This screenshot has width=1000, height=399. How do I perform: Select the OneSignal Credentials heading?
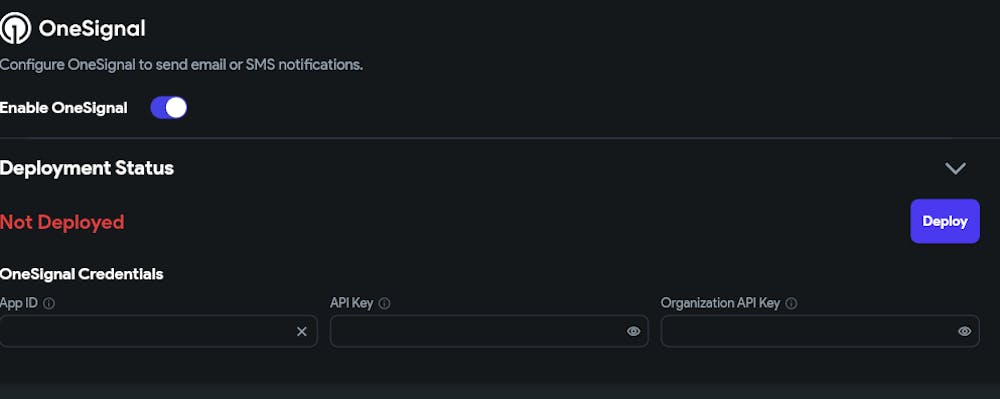tap(82, 274)
